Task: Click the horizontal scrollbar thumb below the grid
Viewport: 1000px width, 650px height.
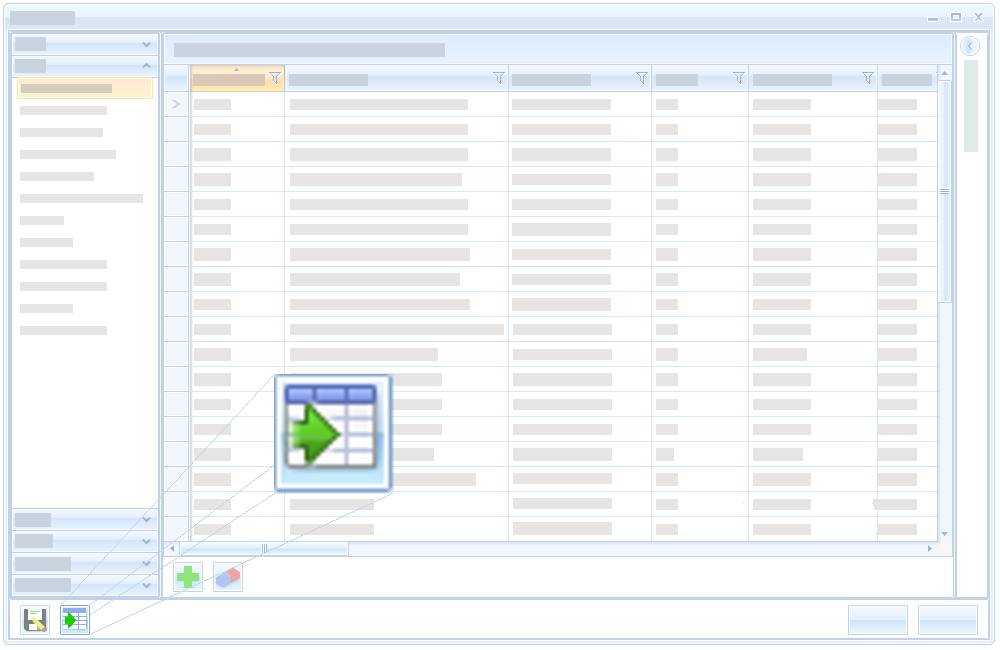Action: (x=264, y=549)
